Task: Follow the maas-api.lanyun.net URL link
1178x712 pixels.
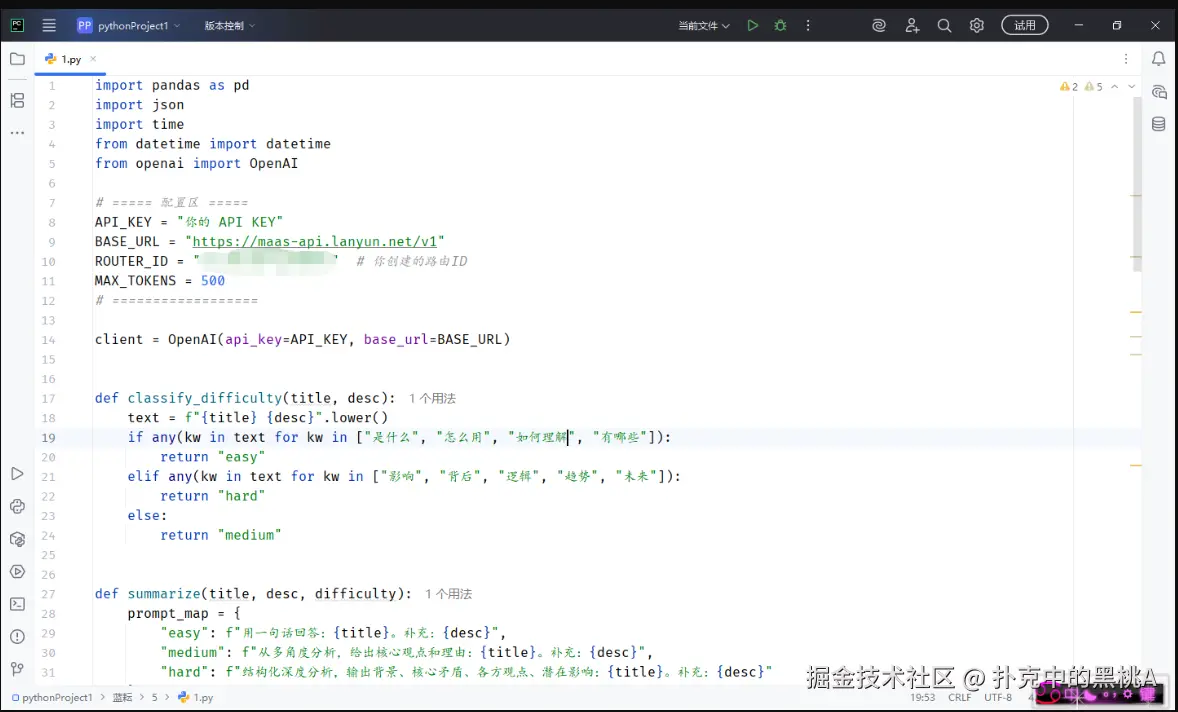Action: coord(315,241)
